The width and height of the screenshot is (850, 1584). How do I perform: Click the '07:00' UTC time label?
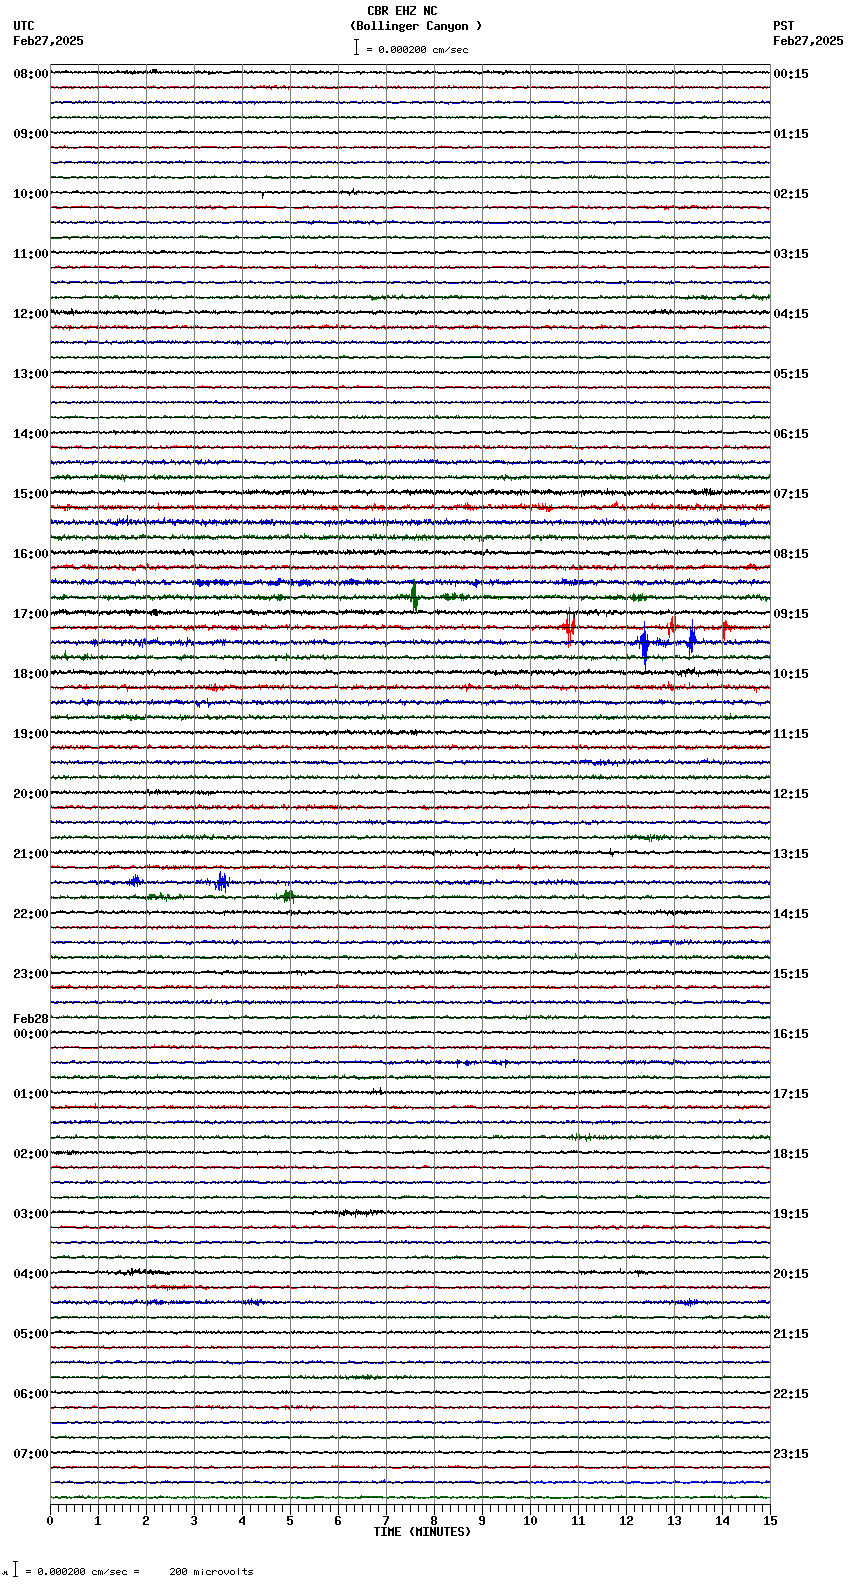pyautogui.click(x=30, y=1454)
